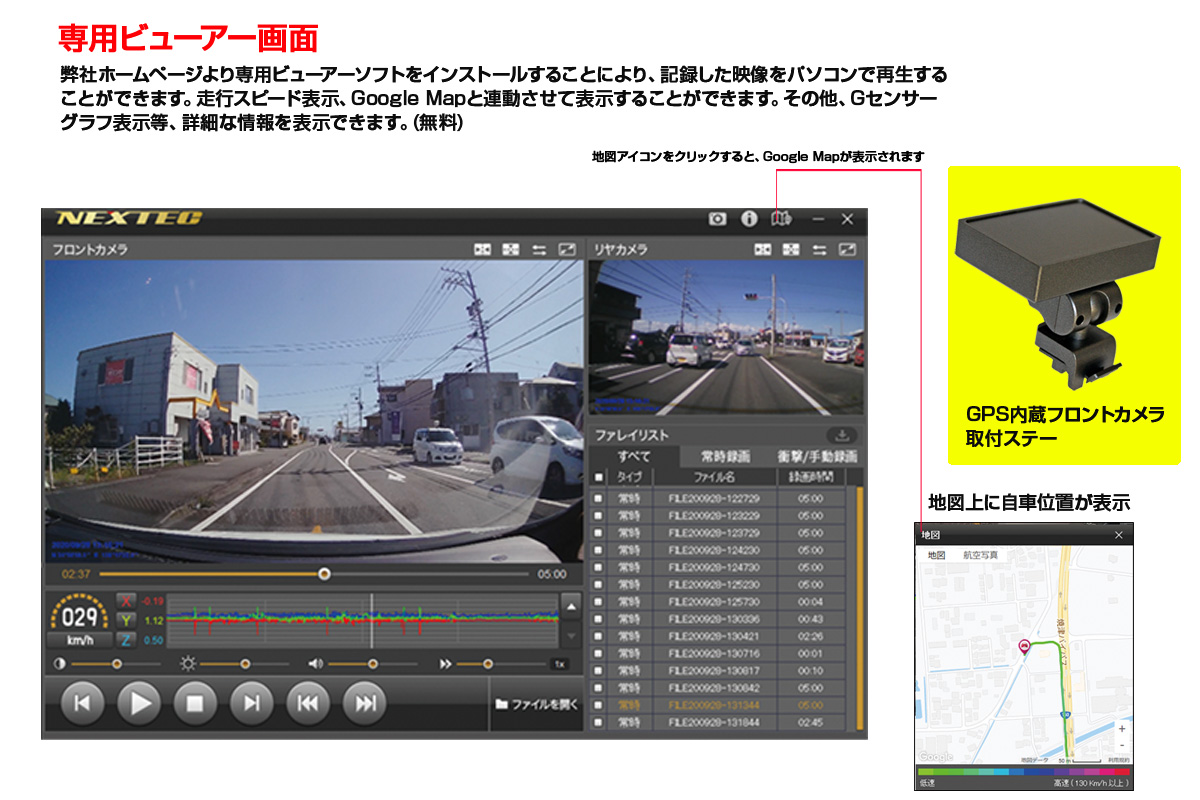This screenshot has width=1200, height=800.
Task: Open Google Map via the map icon
Action: click(x=780, y=219)
